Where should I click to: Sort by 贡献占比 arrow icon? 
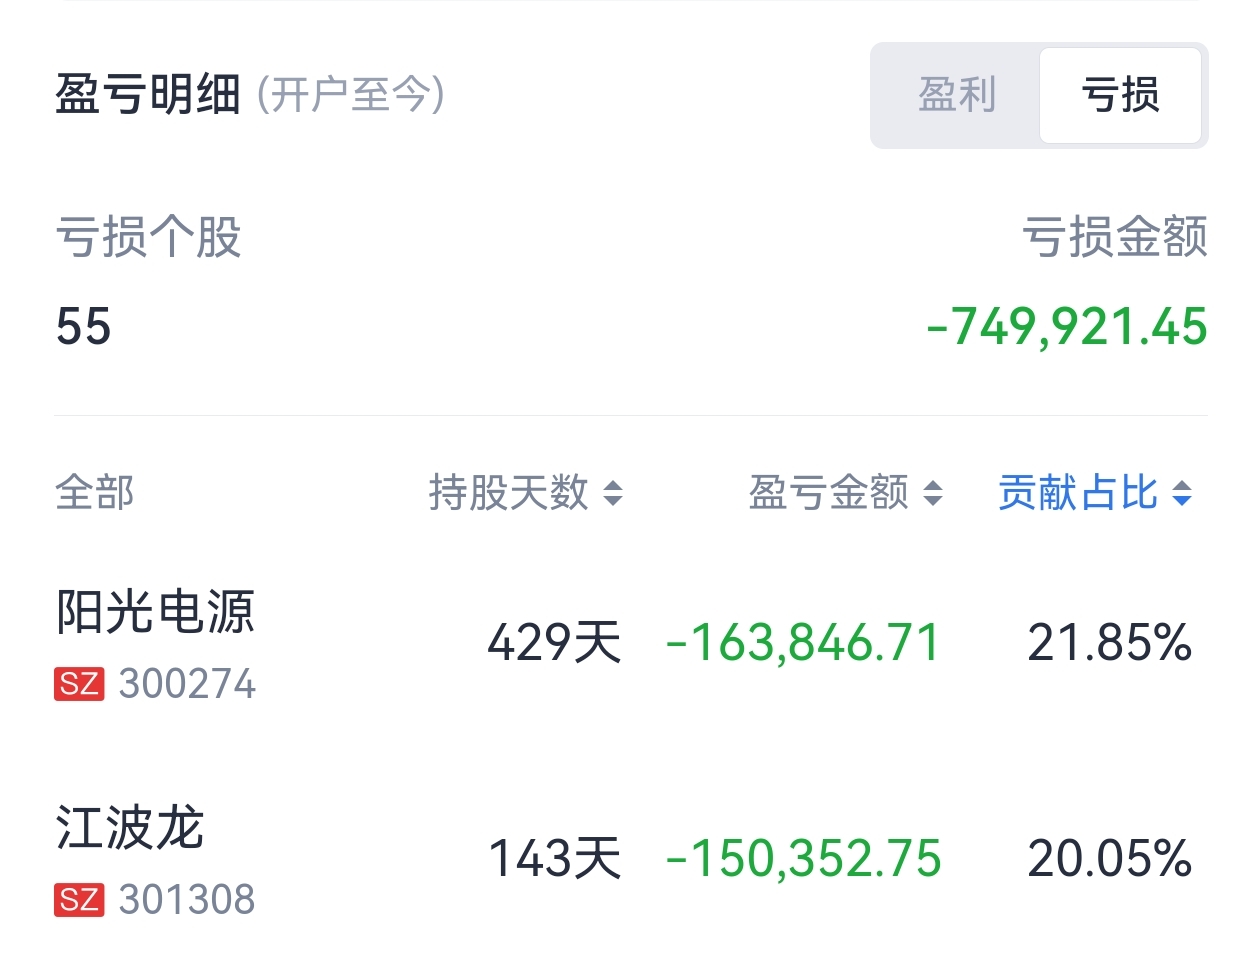1182,493
